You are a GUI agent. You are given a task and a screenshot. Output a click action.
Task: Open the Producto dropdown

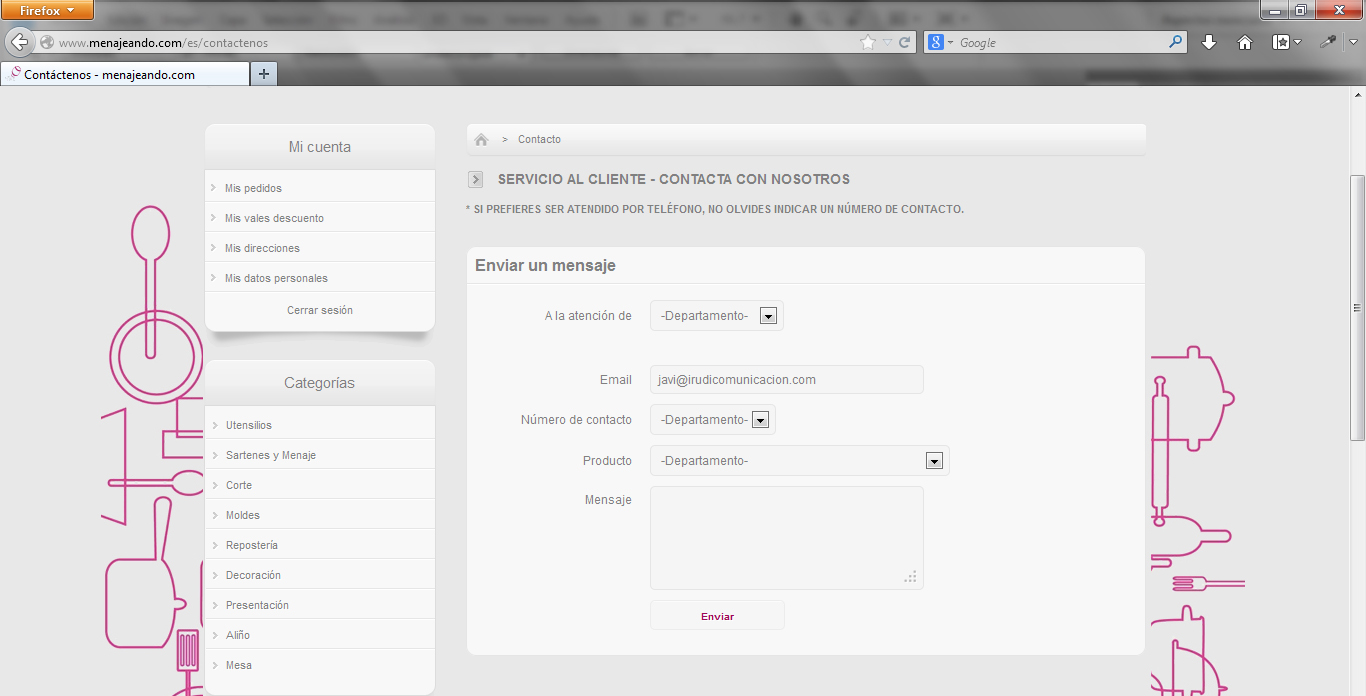click(x=800, y=461)
